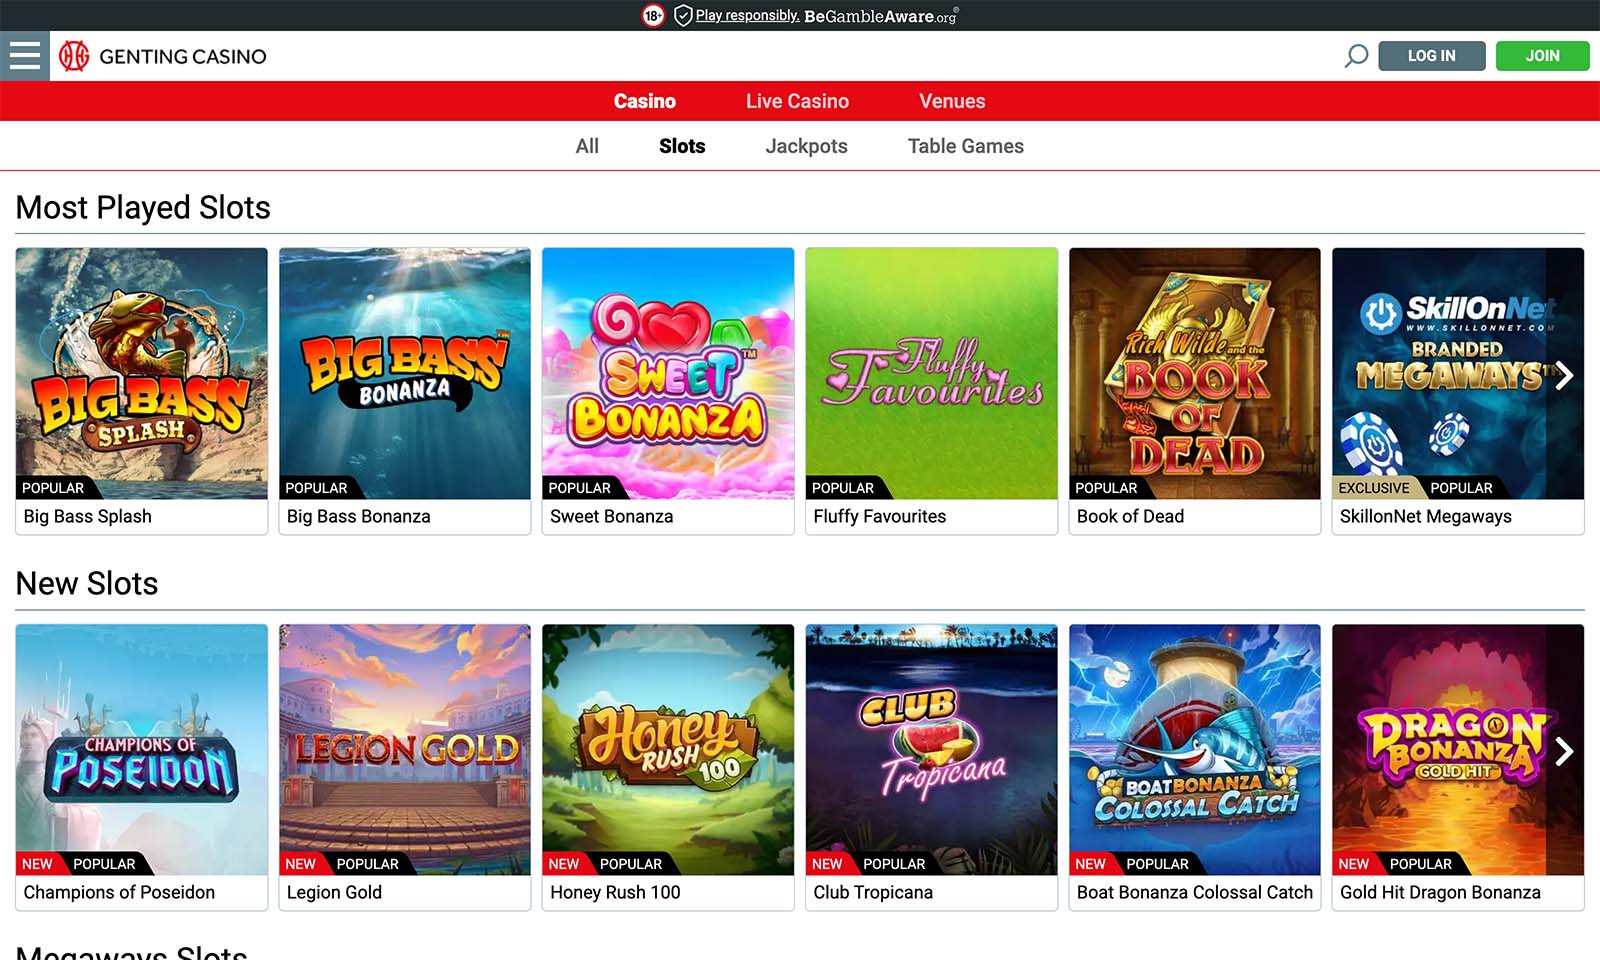
Task: Show All games category
Action: [x=587, y=146]
